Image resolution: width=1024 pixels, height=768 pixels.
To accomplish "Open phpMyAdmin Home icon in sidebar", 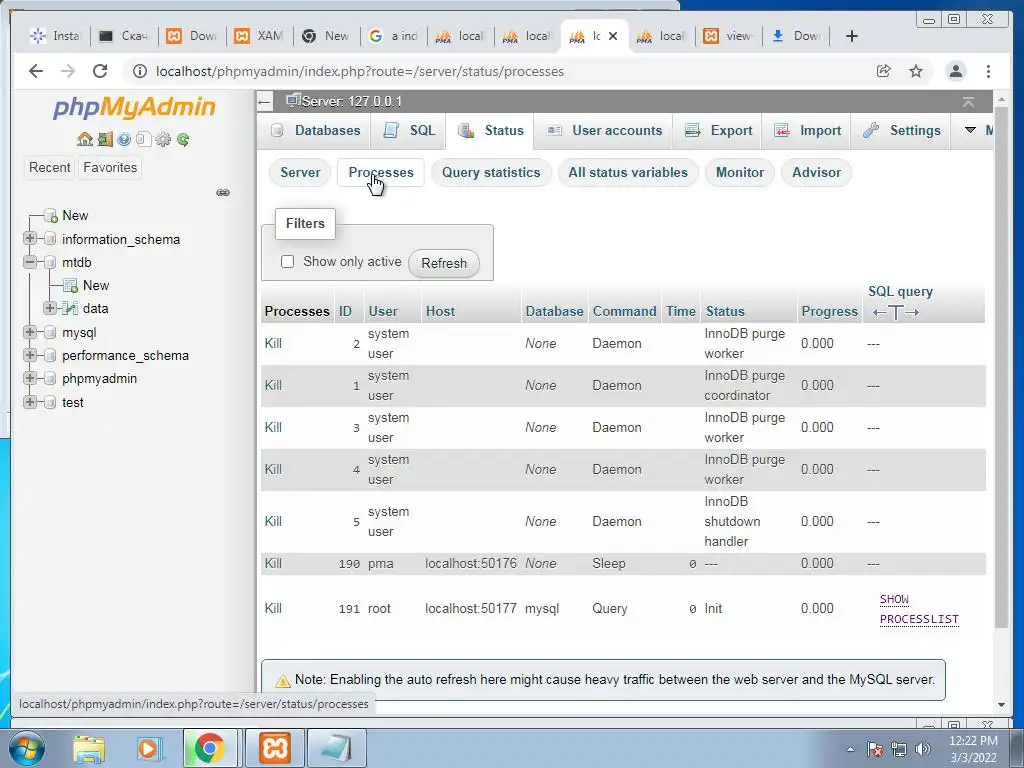I will 84,139.
